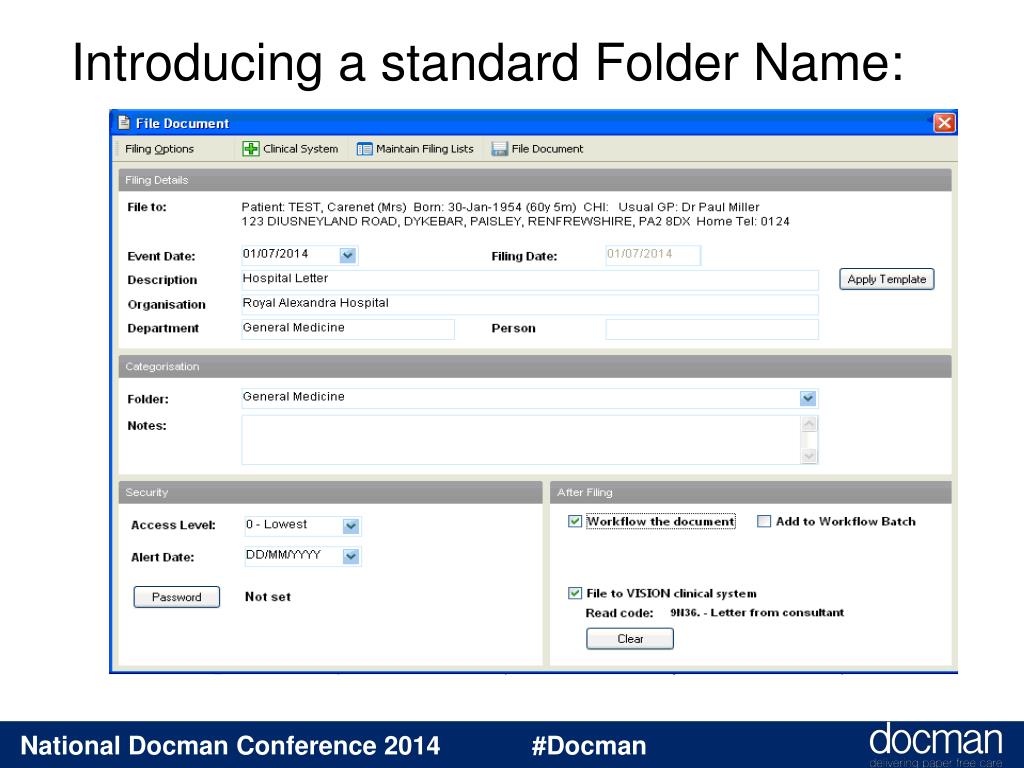The width and height of the screenshot is (1024, 768).
Task: Open the Folder dropdown list
Action: [x=808, y=398]
